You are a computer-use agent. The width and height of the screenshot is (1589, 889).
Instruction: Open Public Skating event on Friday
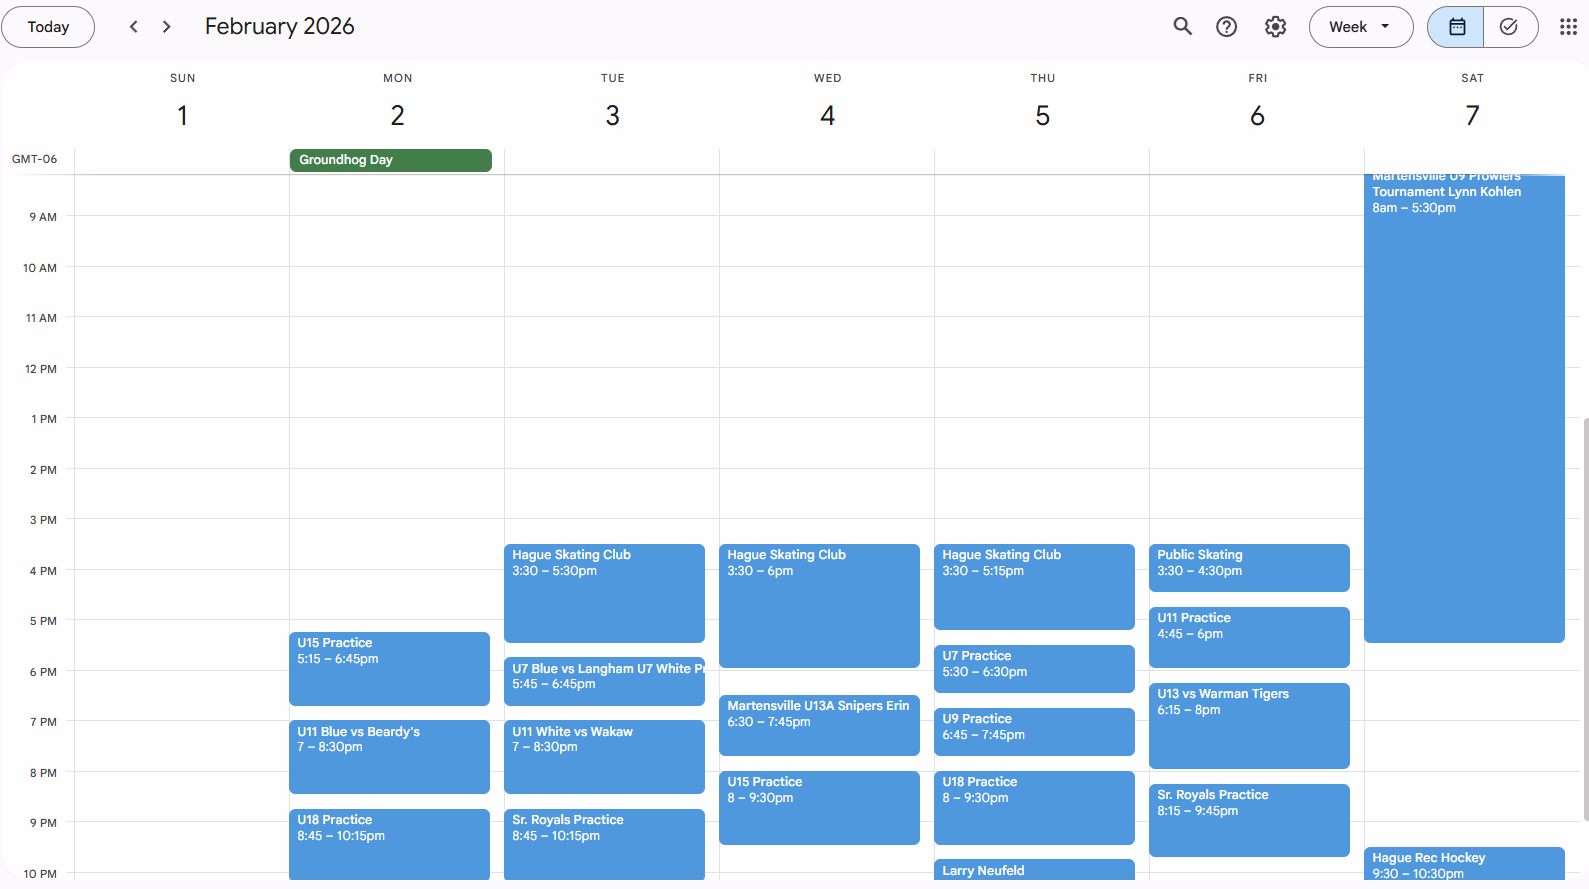coord(1249,567)
